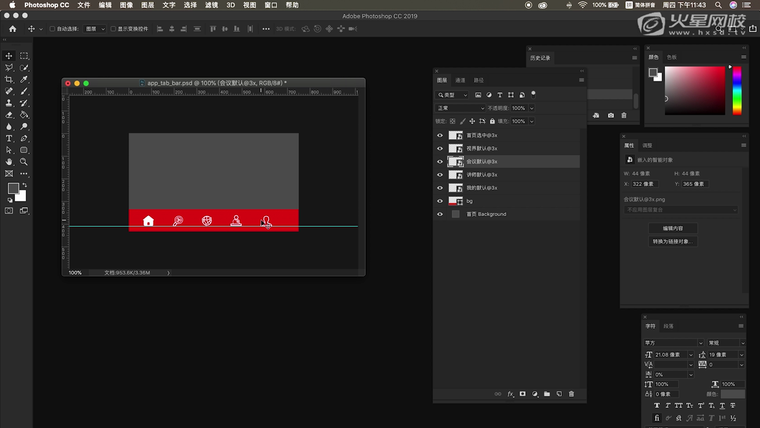Pick the Hand tool
The width and height of the screenshot is (760, 428).
[9, 161]
